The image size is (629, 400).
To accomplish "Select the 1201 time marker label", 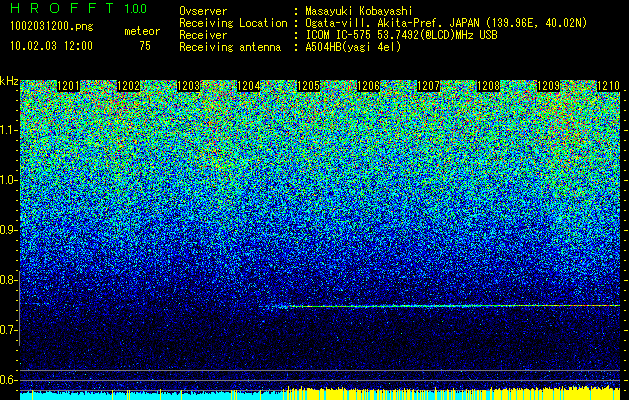I will coord(68,86).
